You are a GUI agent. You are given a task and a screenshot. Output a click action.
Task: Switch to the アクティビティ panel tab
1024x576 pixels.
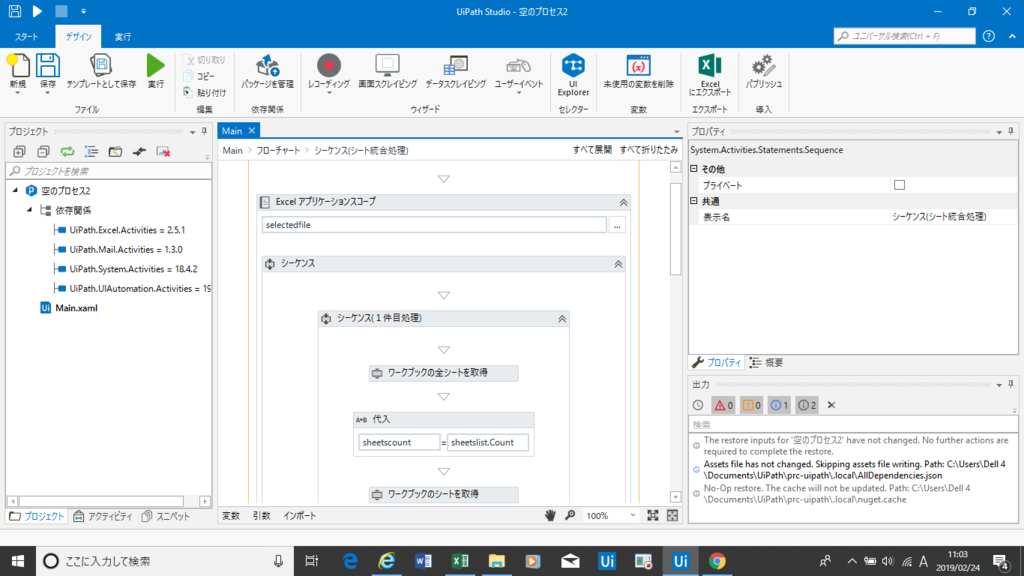(103, 516)
